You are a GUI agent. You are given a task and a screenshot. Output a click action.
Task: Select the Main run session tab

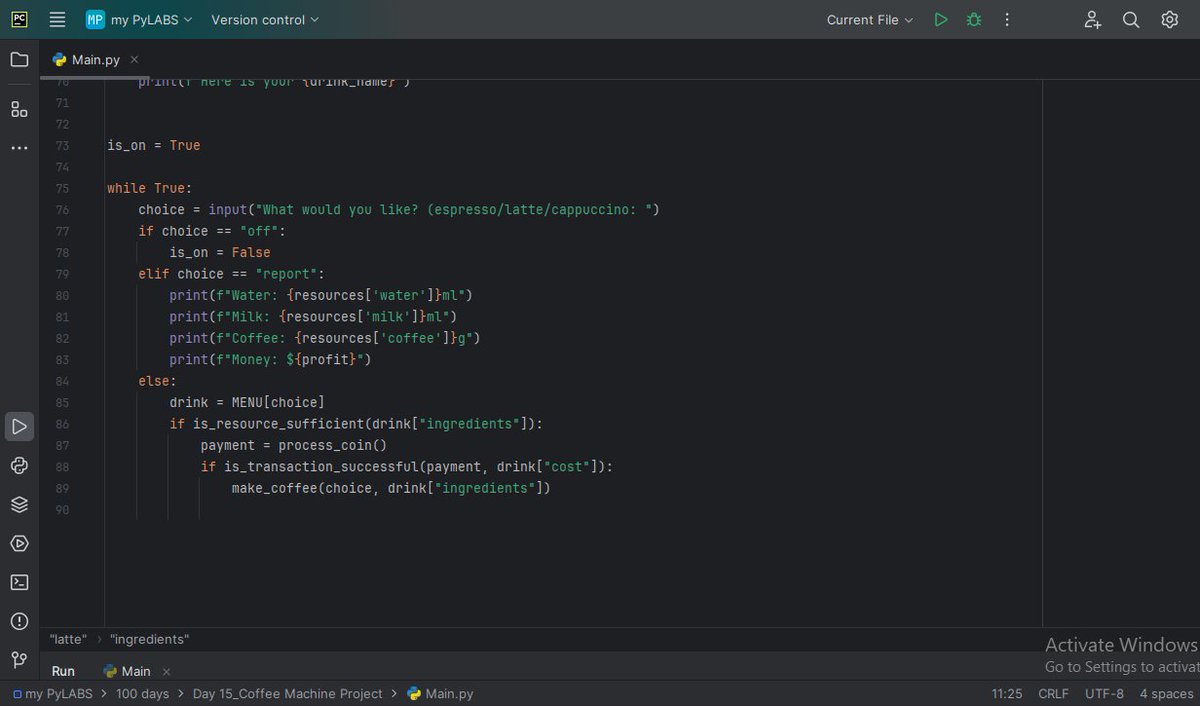pos(127,671)
